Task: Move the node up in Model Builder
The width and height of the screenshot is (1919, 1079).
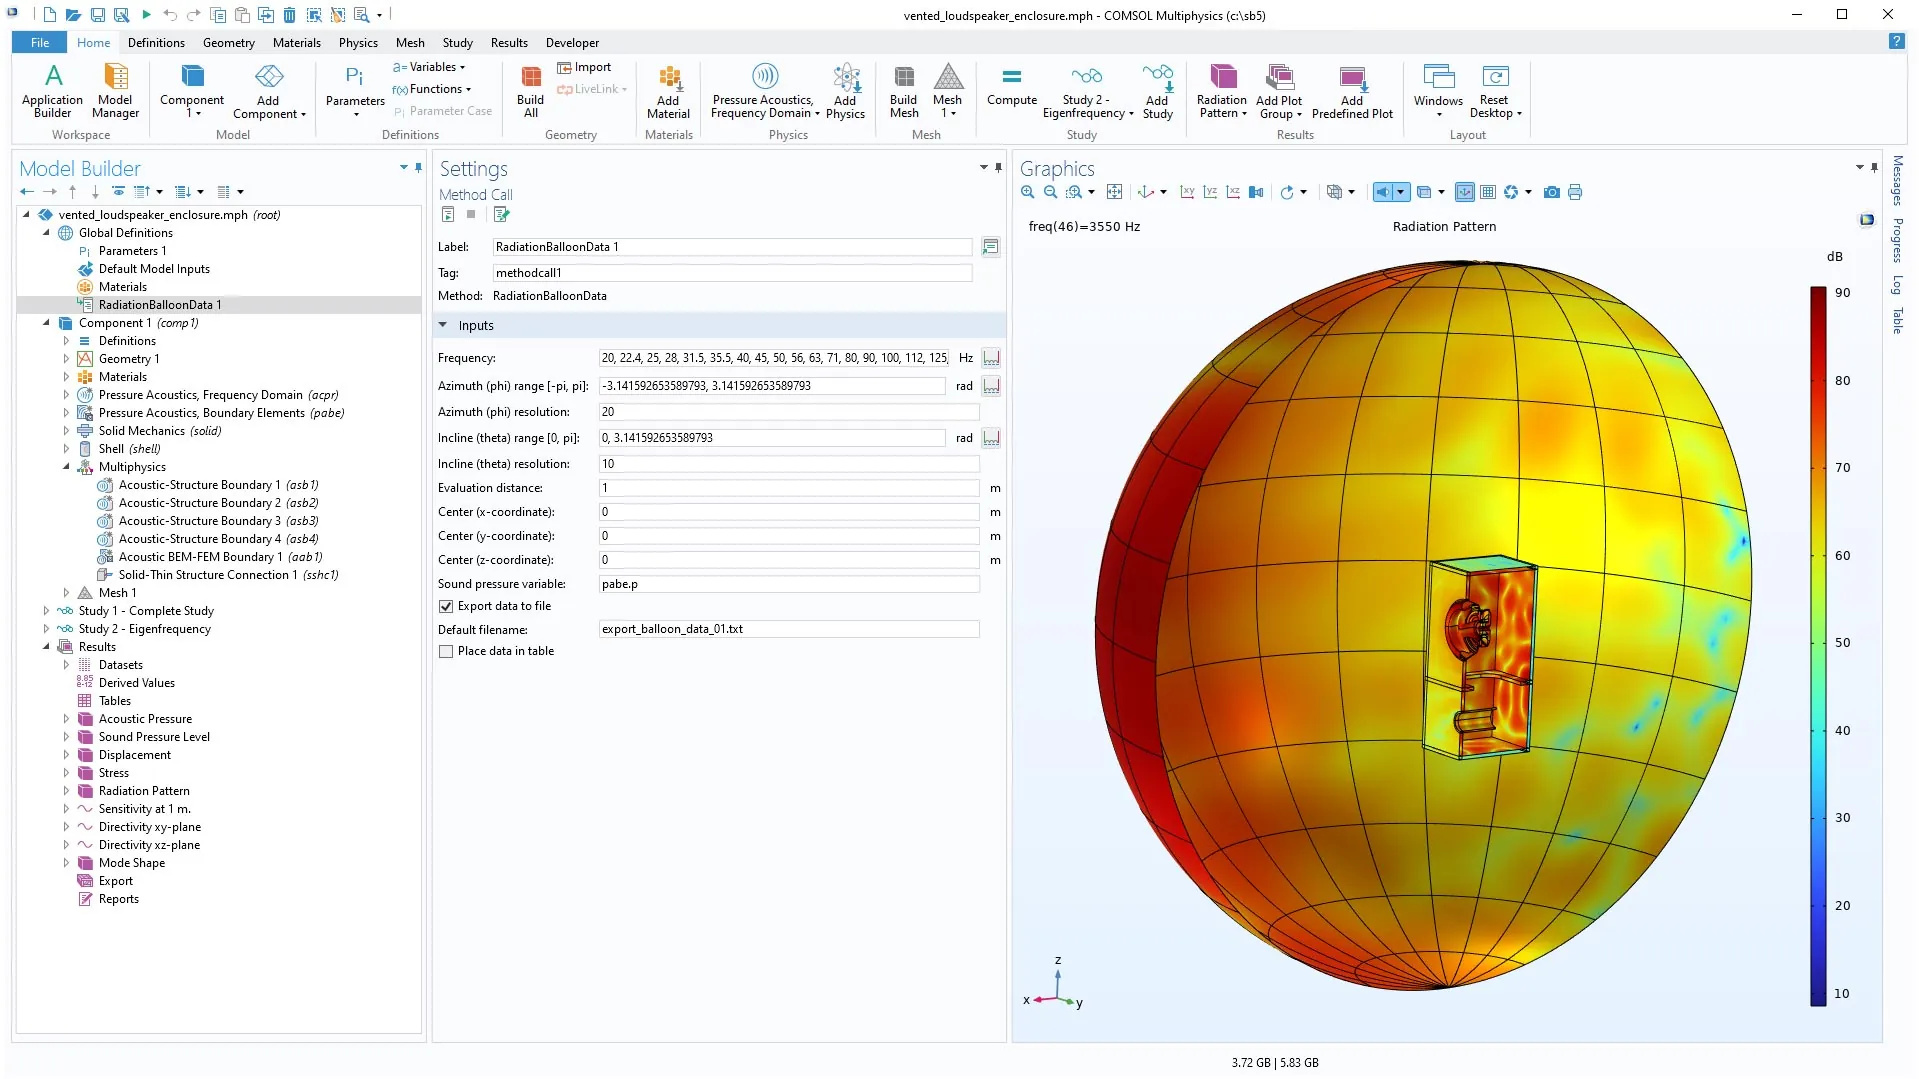Action: point(72,192)
